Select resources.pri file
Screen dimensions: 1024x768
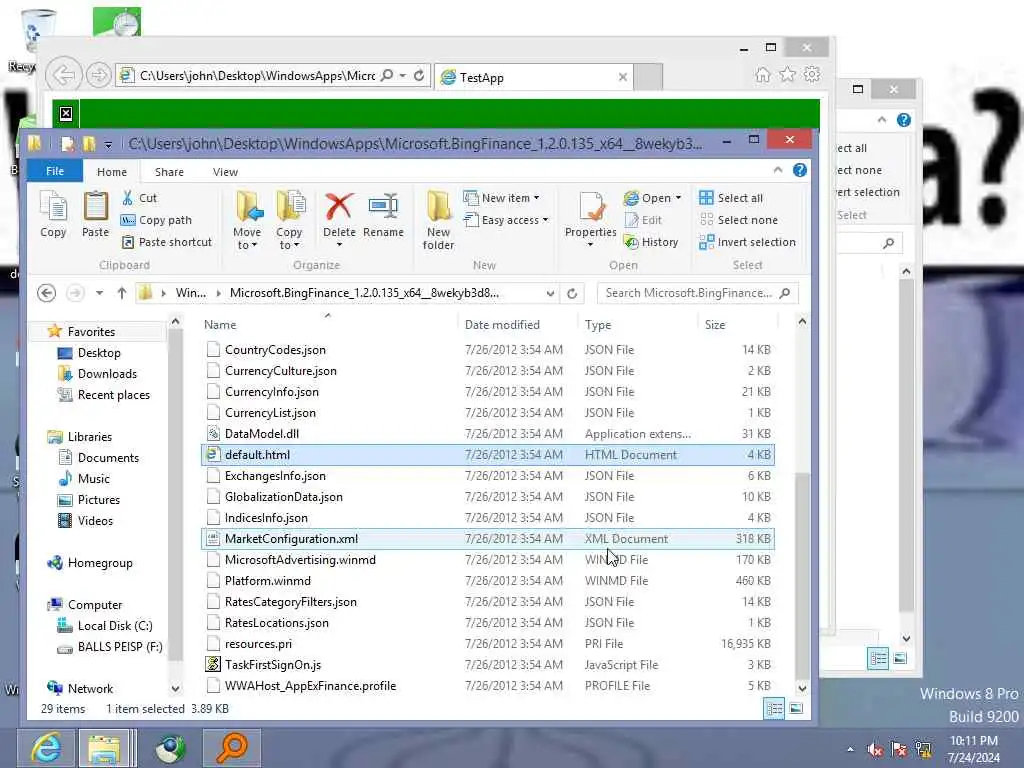click(x=488, y=644)
